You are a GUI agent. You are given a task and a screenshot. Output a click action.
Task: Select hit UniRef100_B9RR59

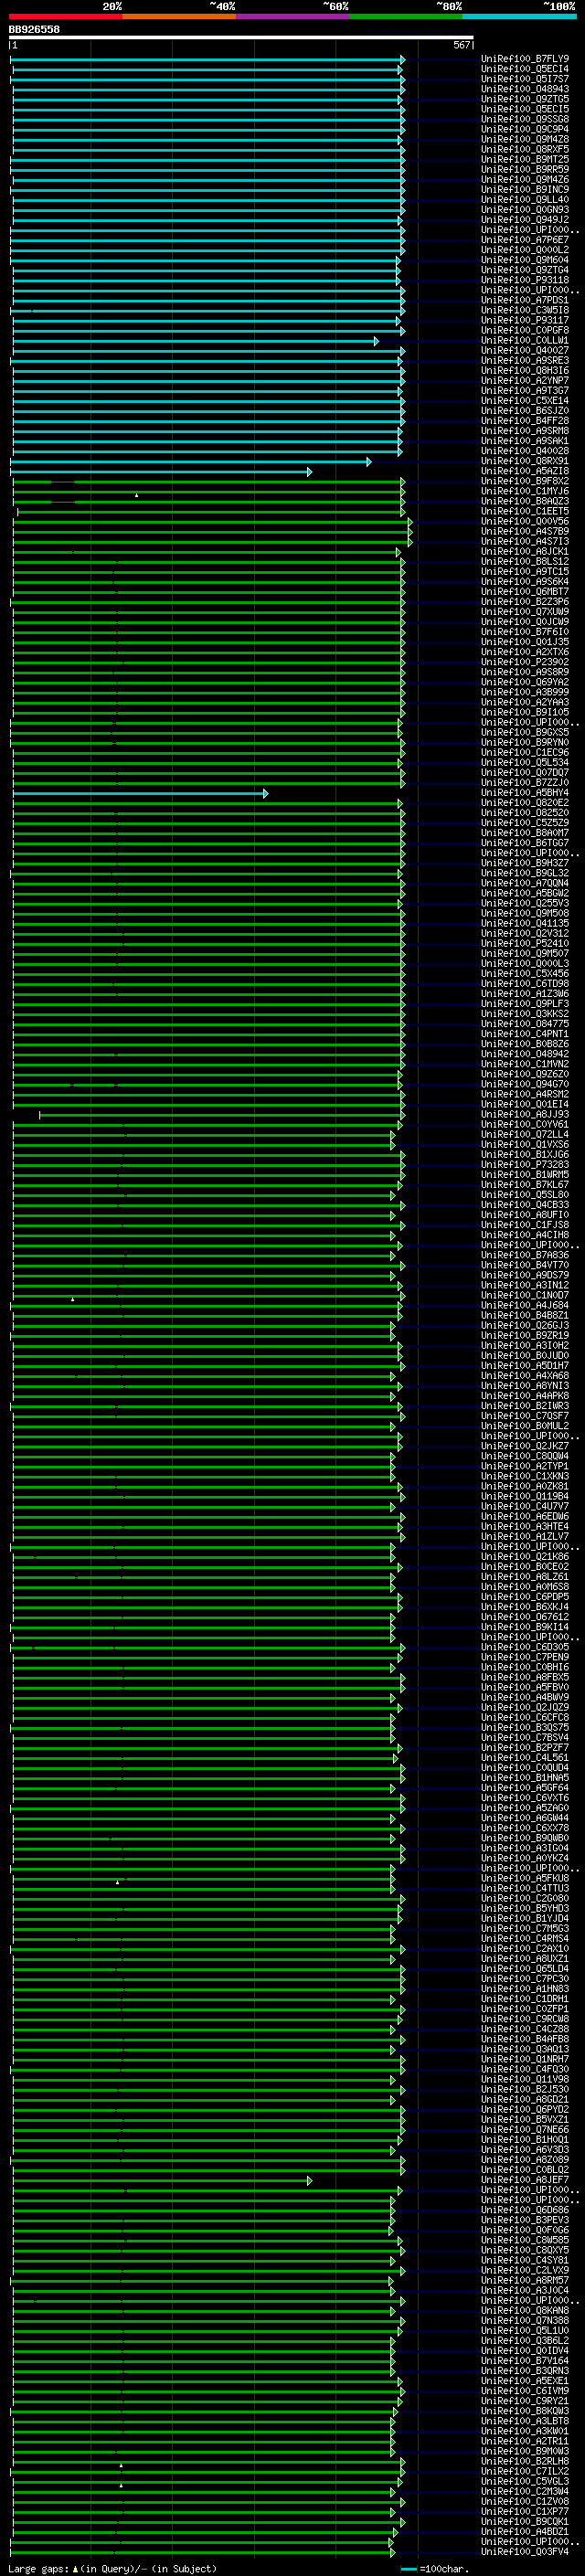(525, 169)
